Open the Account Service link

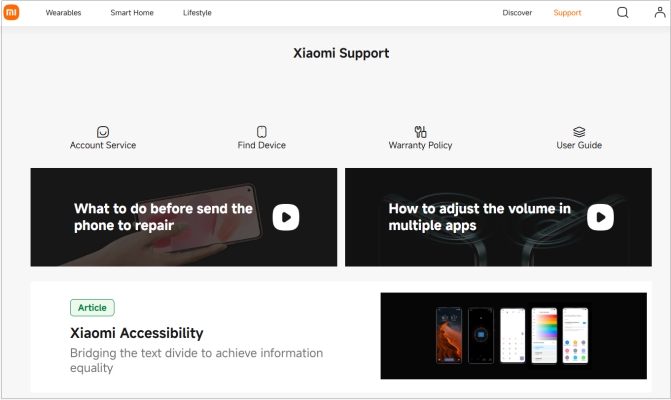click(x=103, y=145)
